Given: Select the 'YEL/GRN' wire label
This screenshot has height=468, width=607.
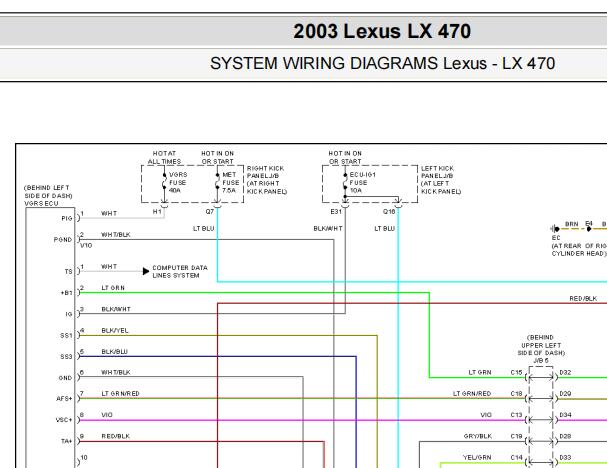Looking at the screenshot, I should (x=477, y=458).
